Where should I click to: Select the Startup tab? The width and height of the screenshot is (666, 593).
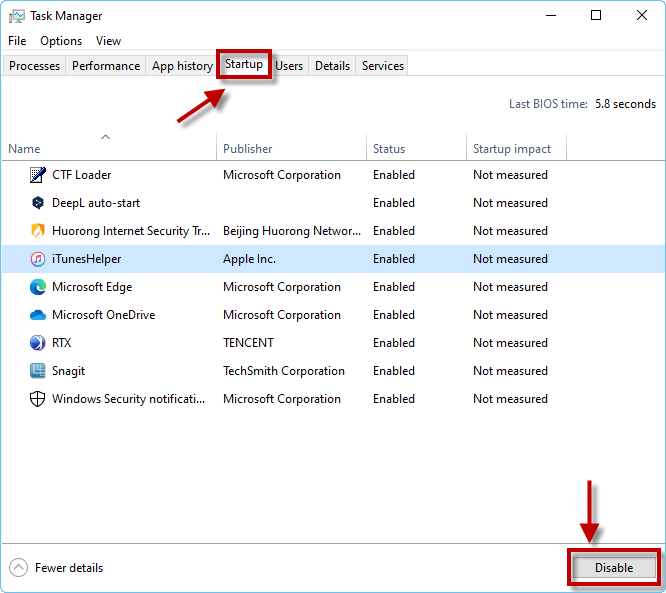point(244,64)
